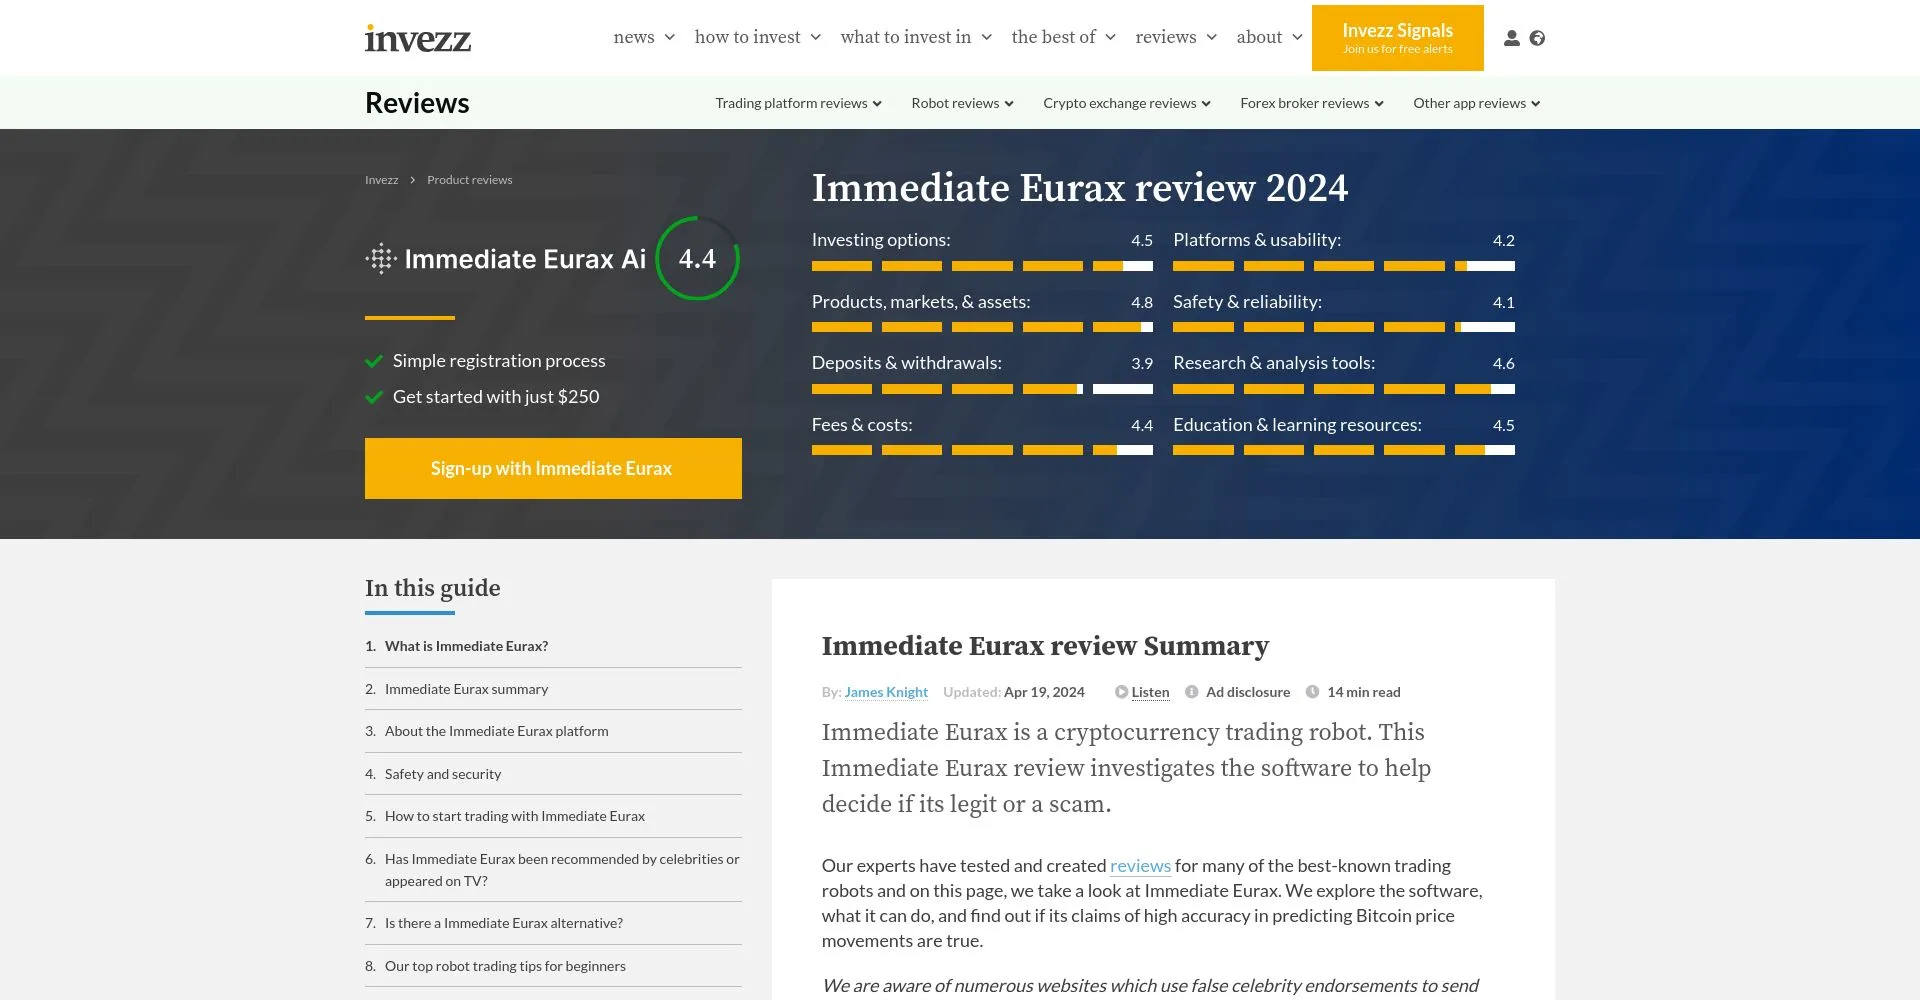Click the Products, markets, & assets label
1920x1000 pixels.
pos(921,302)
